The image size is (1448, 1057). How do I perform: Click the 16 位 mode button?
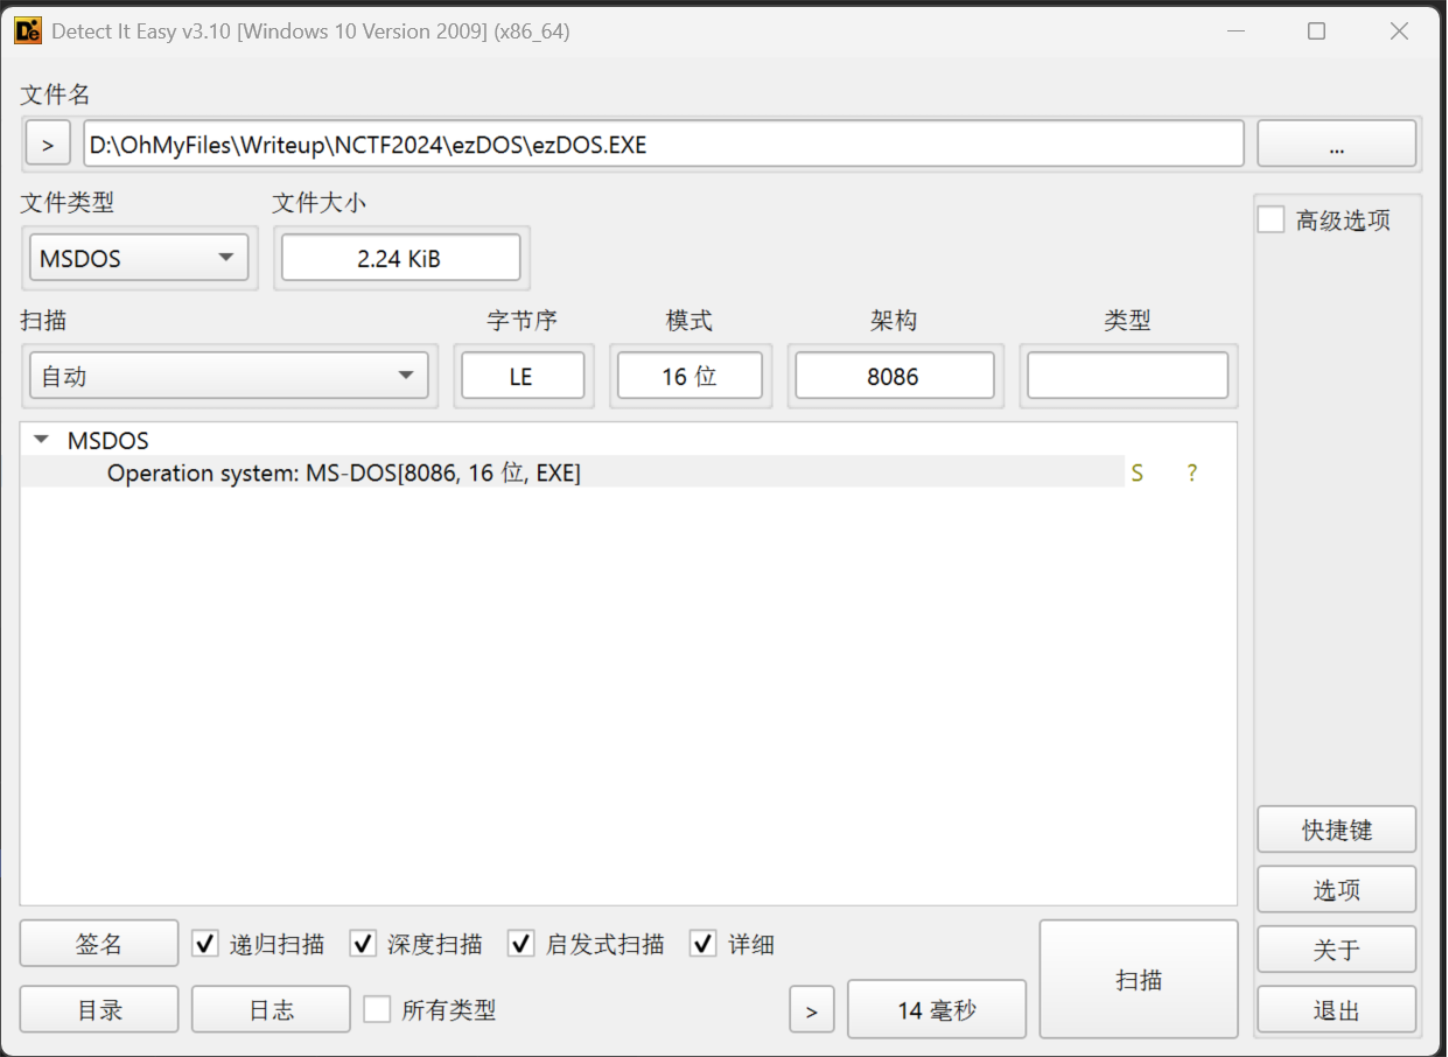690,376
